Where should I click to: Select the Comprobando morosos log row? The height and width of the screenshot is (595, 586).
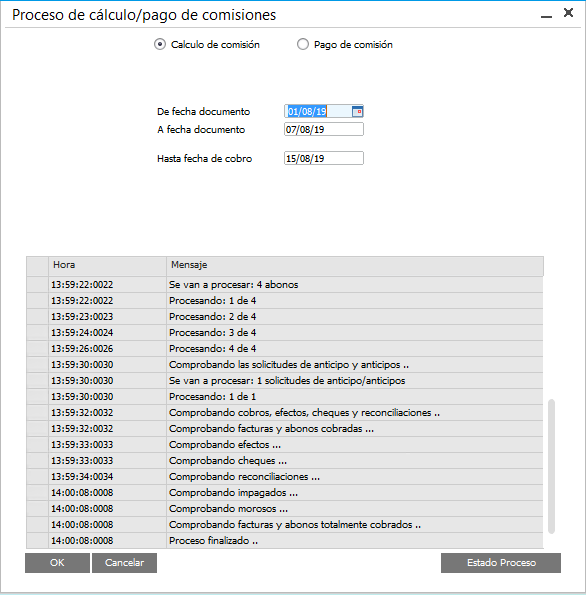click(285, 509)
